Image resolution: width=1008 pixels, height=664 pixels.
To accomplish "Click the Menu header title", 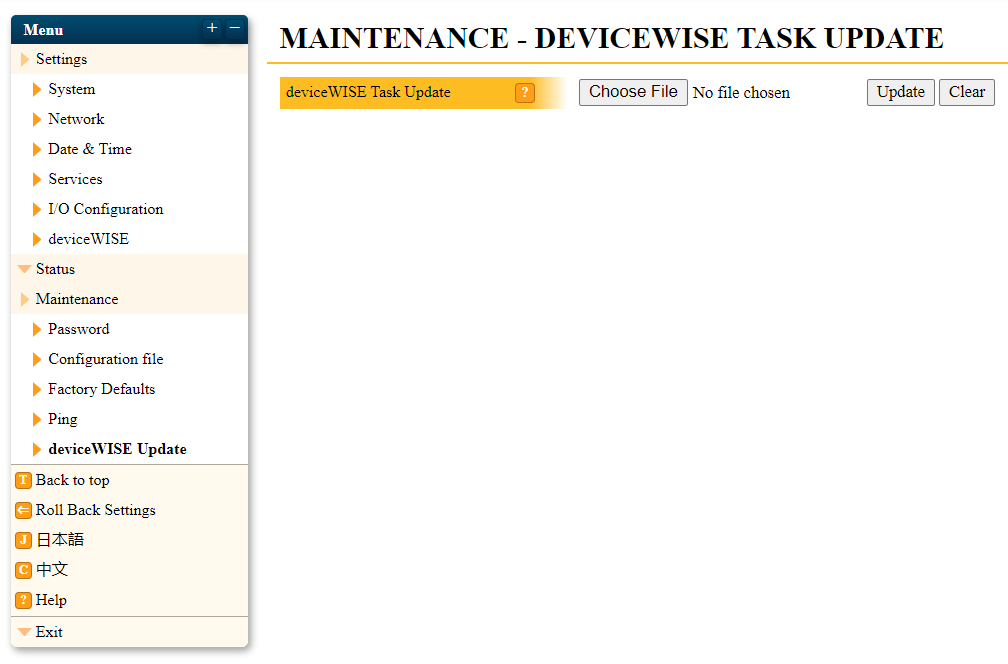I will coord(43,30).
